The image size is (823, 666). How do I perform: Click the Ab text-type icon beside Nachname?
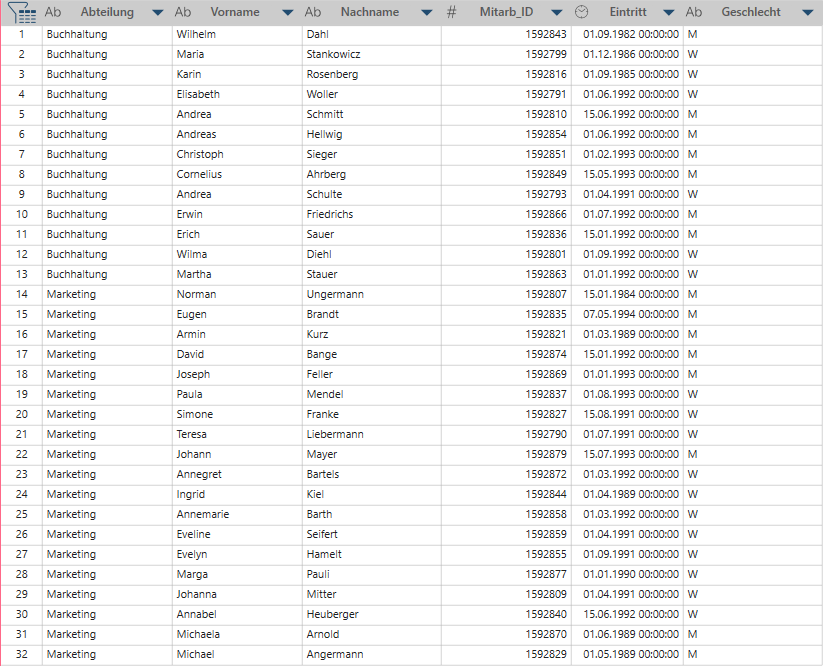313,12
